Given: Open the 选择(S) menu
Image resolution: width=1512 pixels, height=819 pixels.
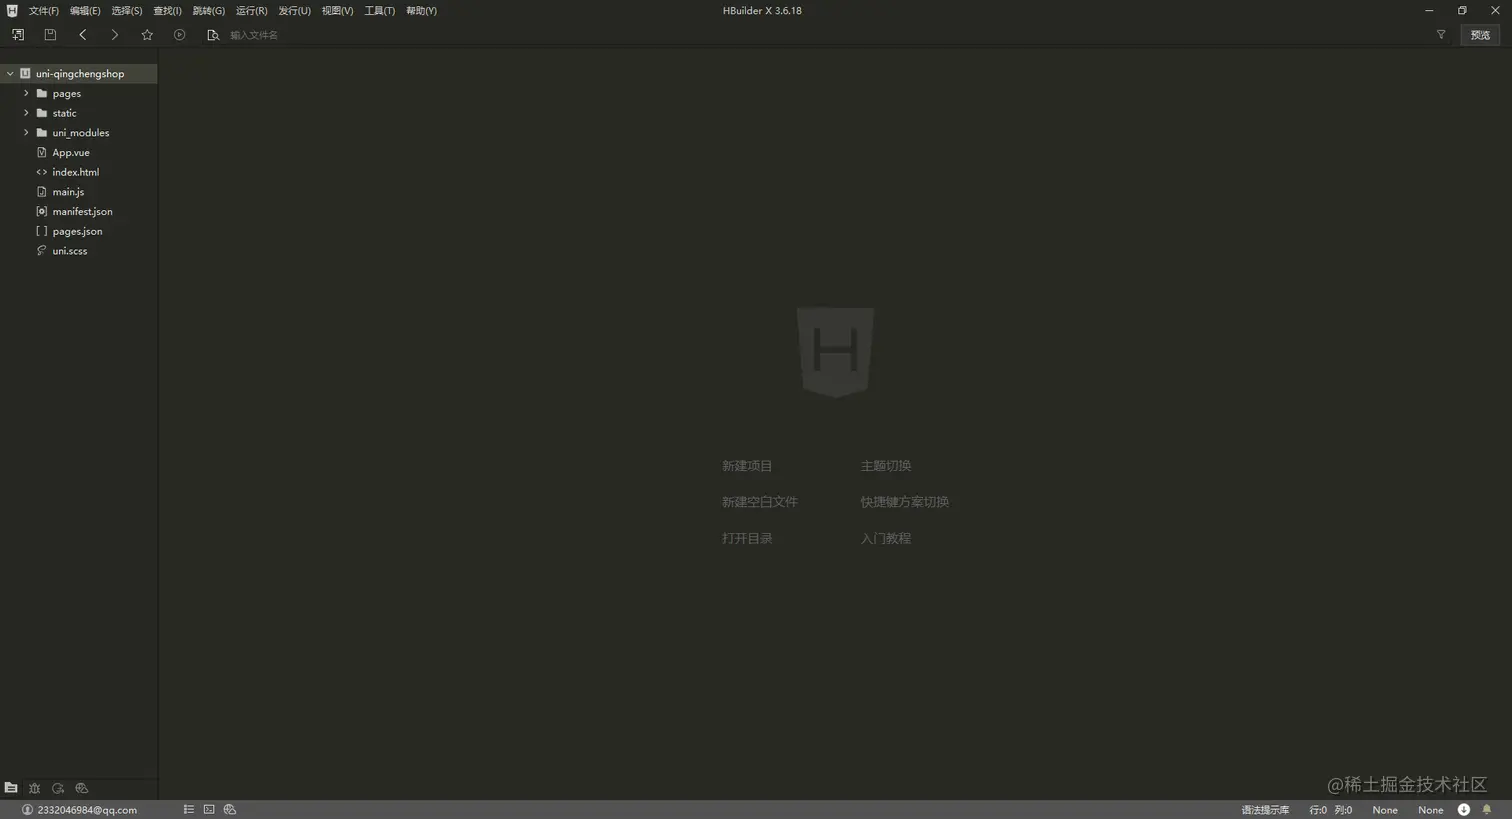Looking at the screenshot, I should click(x=127, y=11).
